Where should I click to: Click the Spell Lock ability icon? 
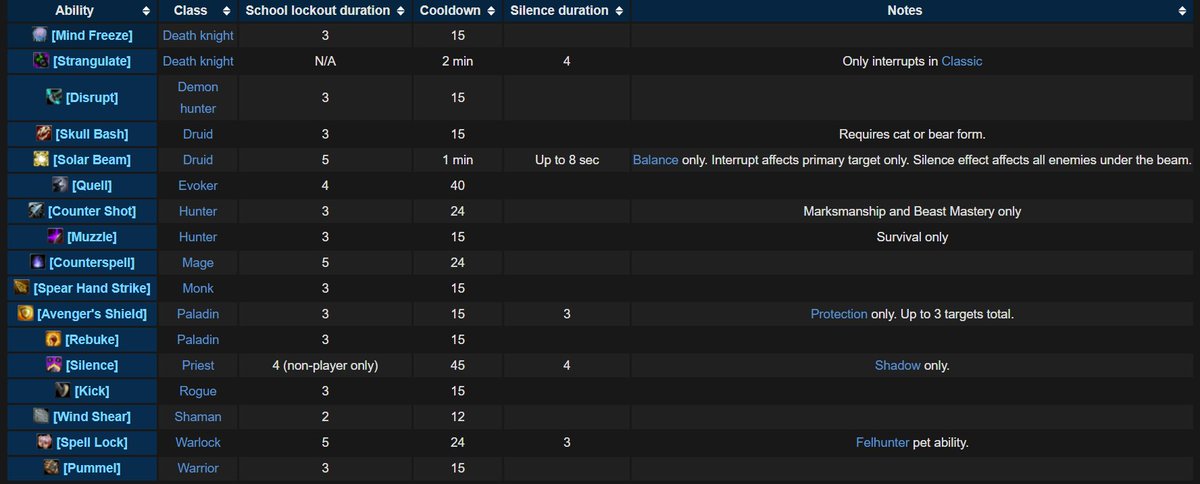click(43, 442)
